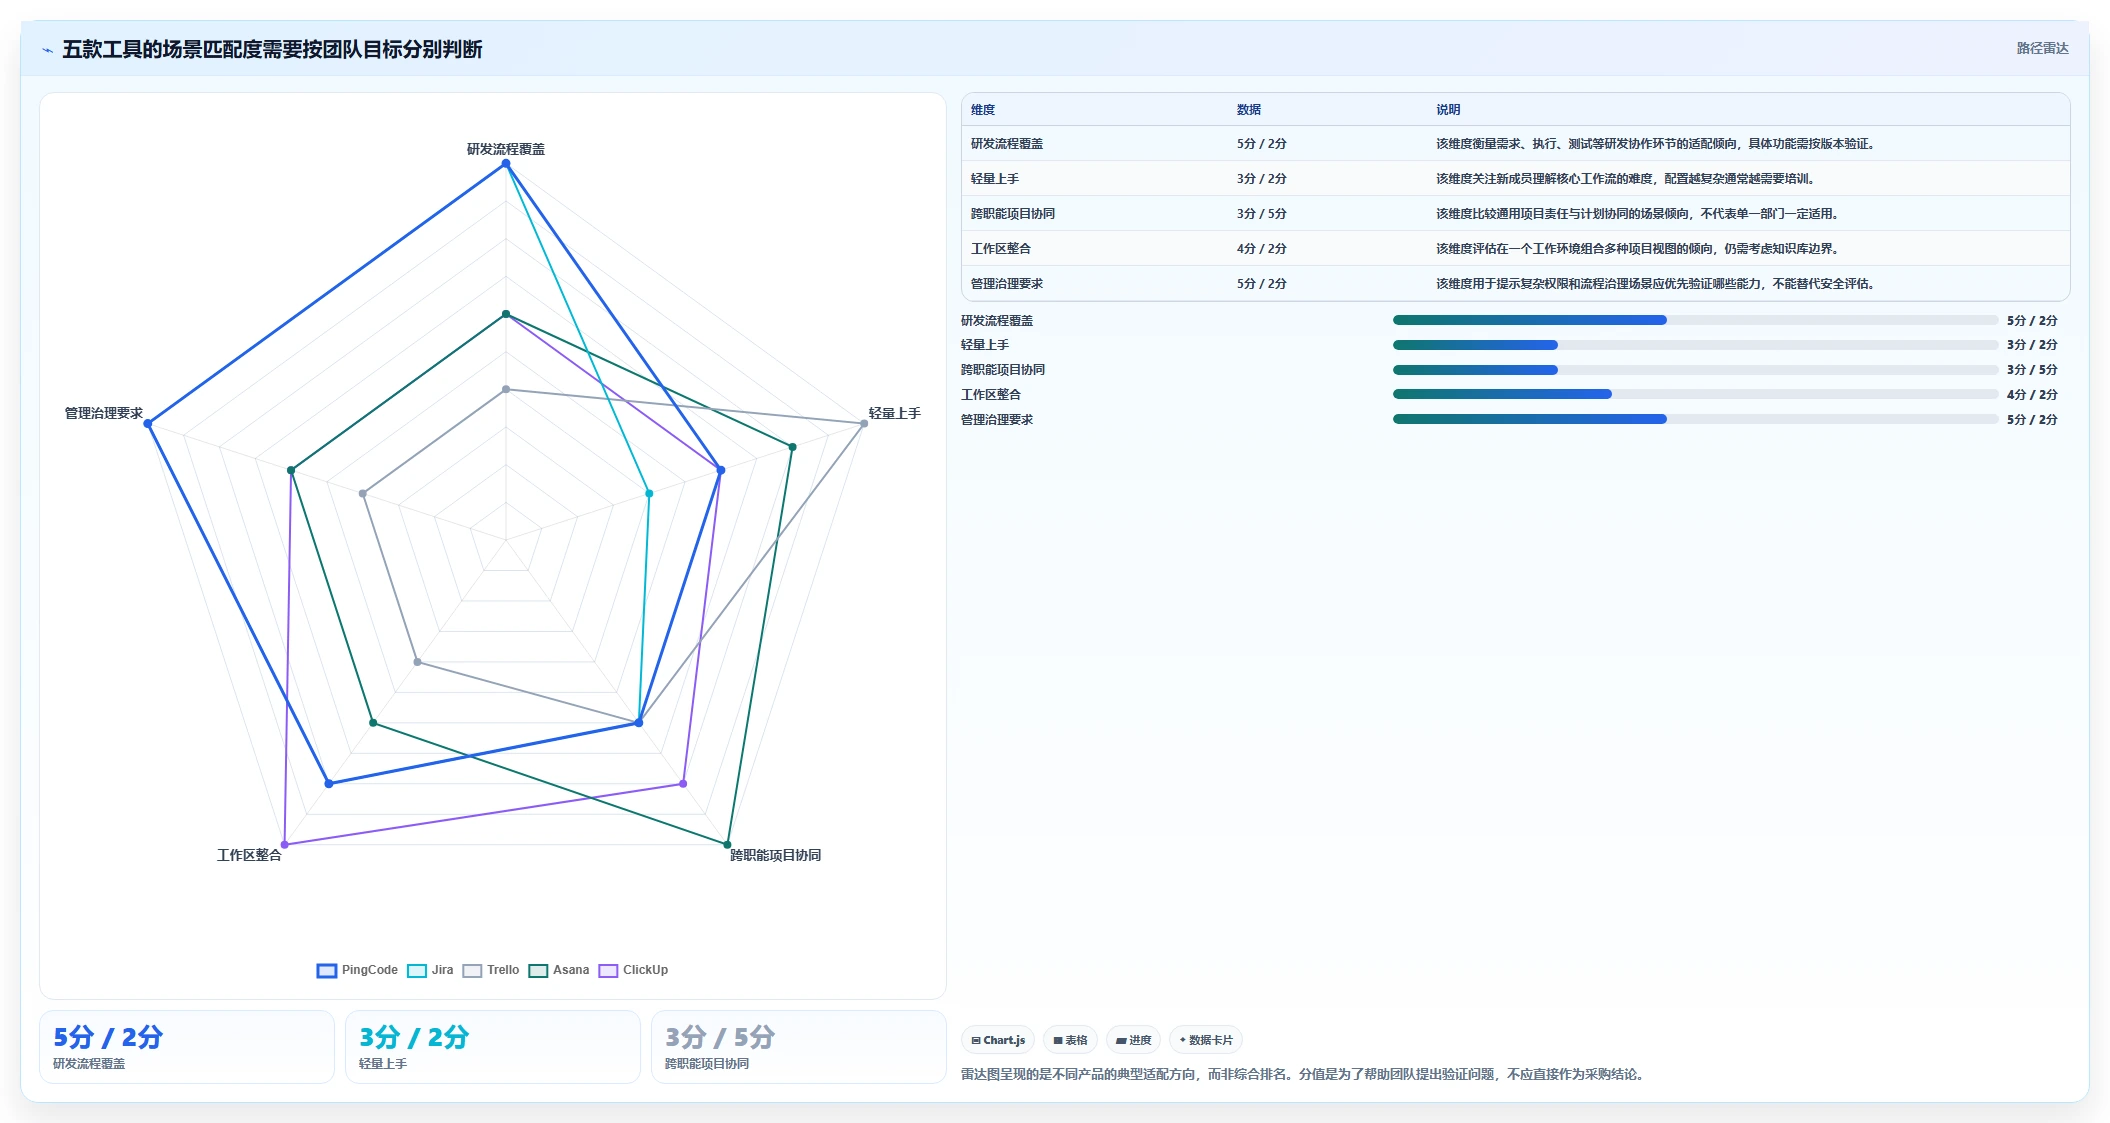
Task: Click the 管理治理要求 progress bar
Action: pyautogui.click(x=1695, y=419)
